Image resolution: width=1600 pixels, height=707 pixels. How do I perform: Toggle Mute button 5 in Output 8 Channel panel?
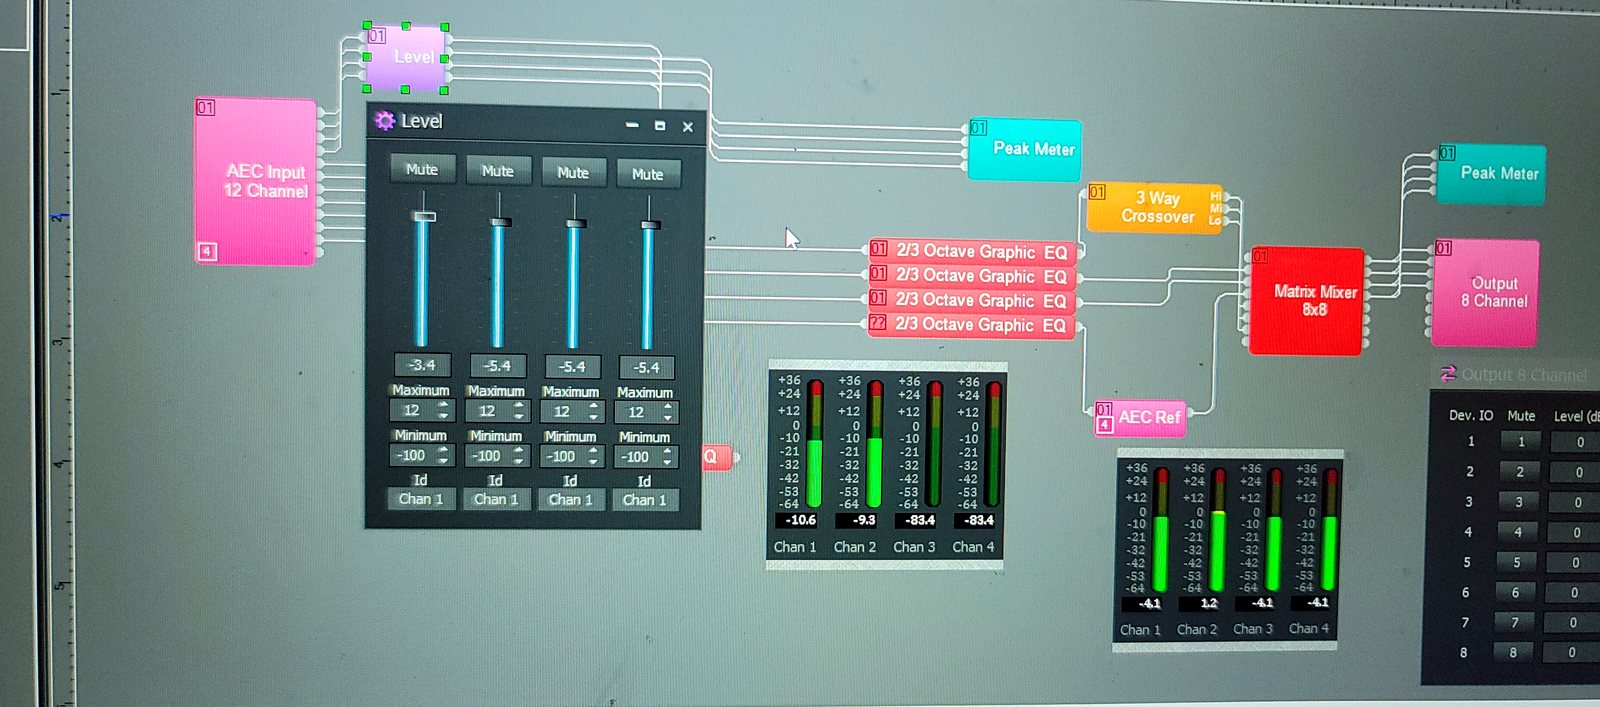[x=1516, y=562]
